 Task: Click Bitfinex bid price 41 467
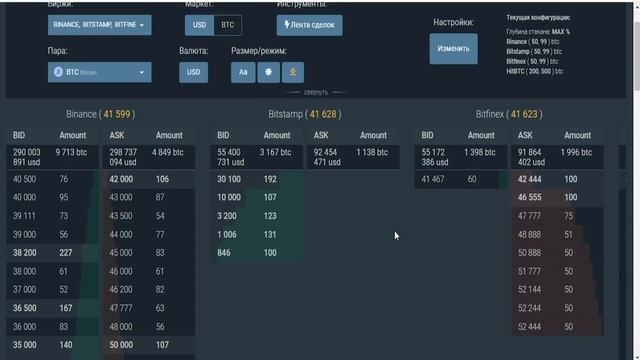[x=433, y=179]
